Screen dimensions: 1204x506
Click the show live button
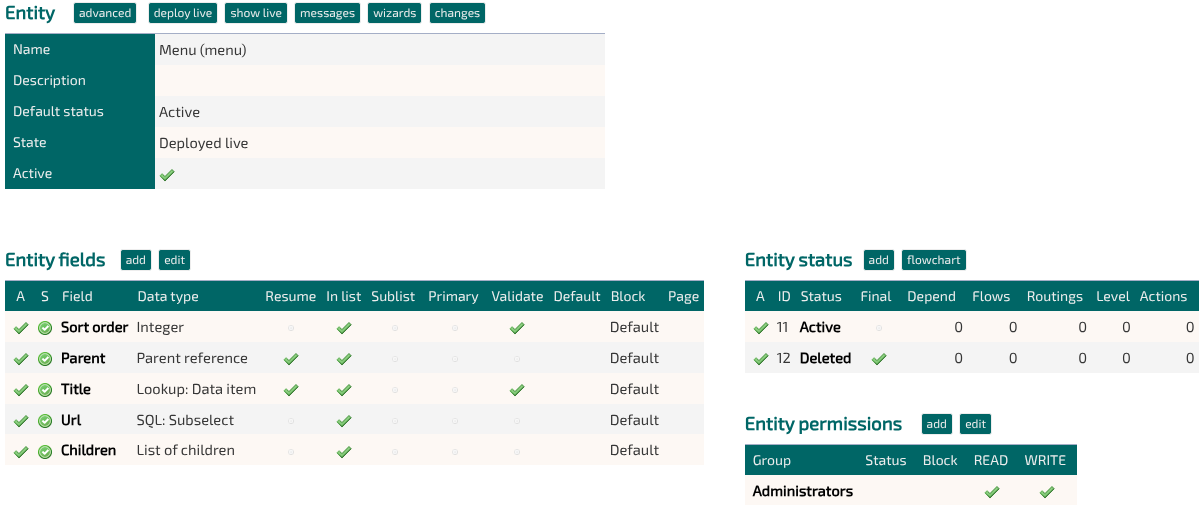(256, 13)
